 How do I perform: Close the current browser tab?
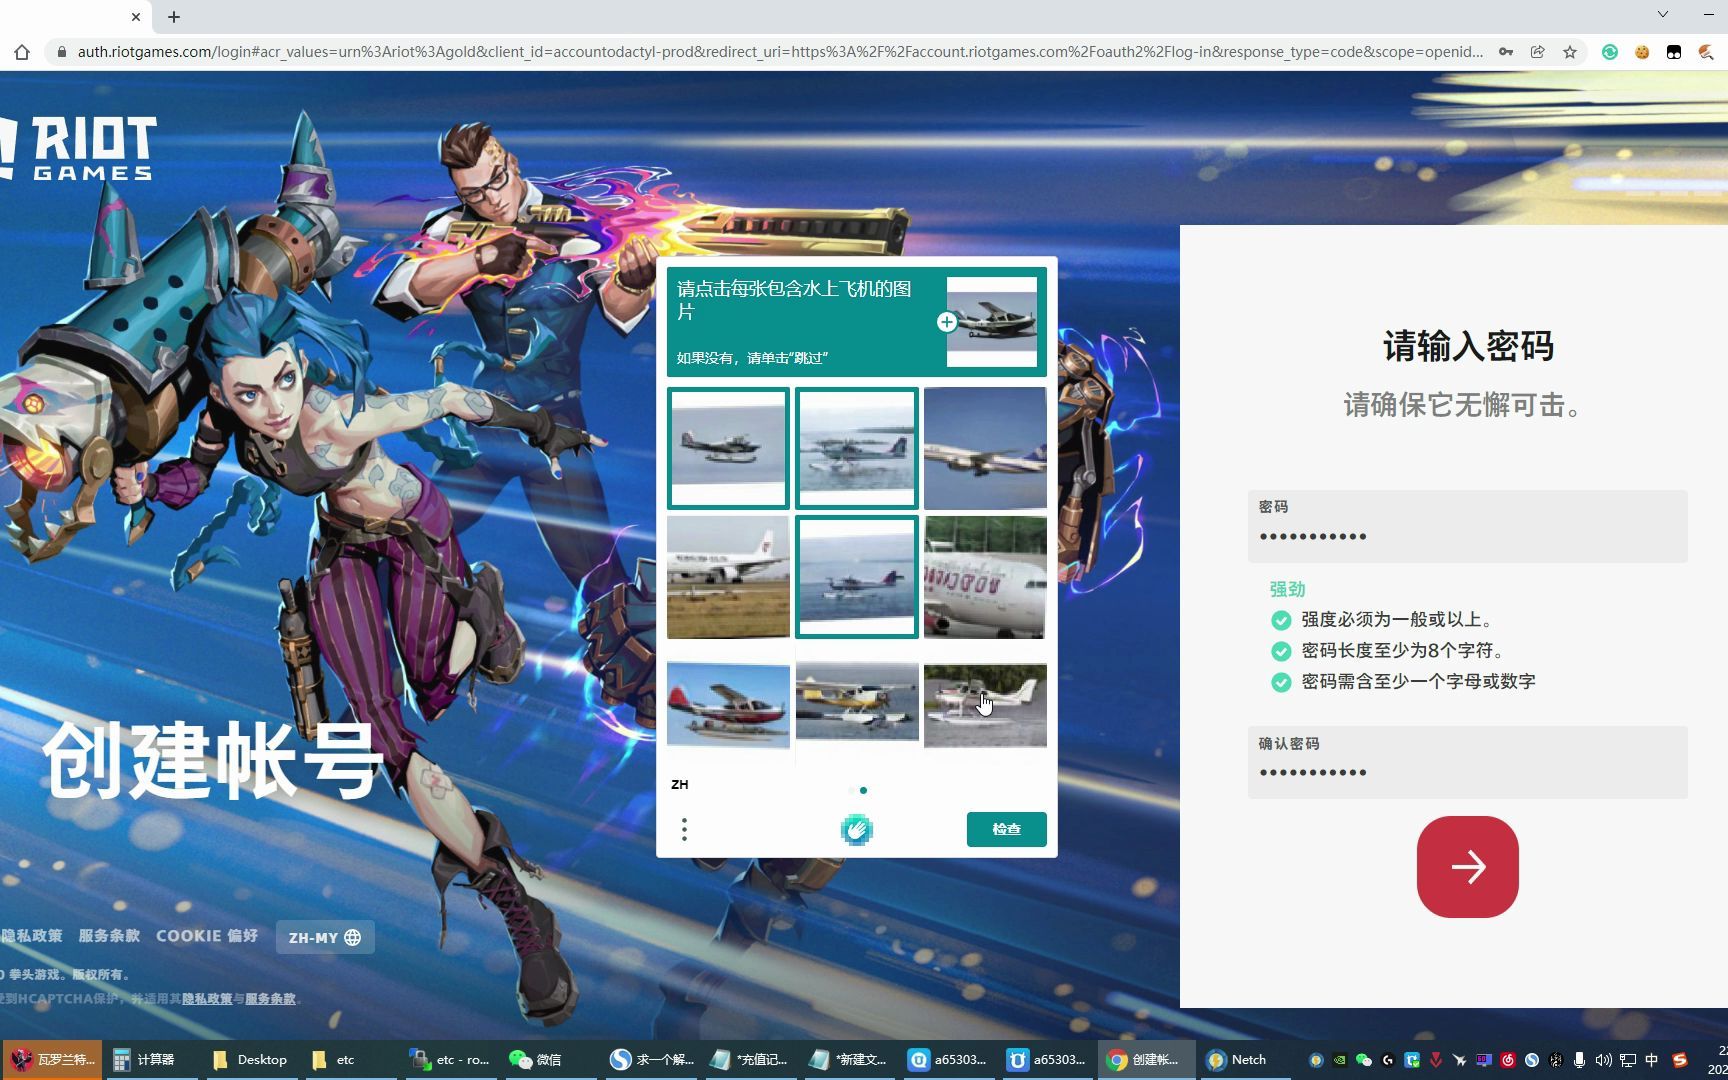[x=136, y=17]
